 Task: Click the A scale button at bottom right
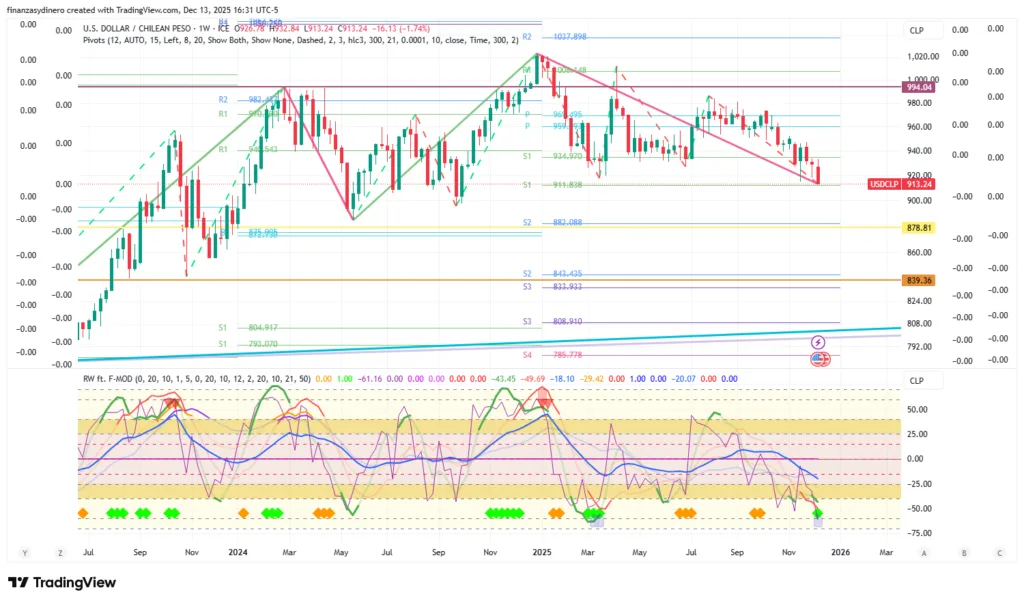coord(924,552)
